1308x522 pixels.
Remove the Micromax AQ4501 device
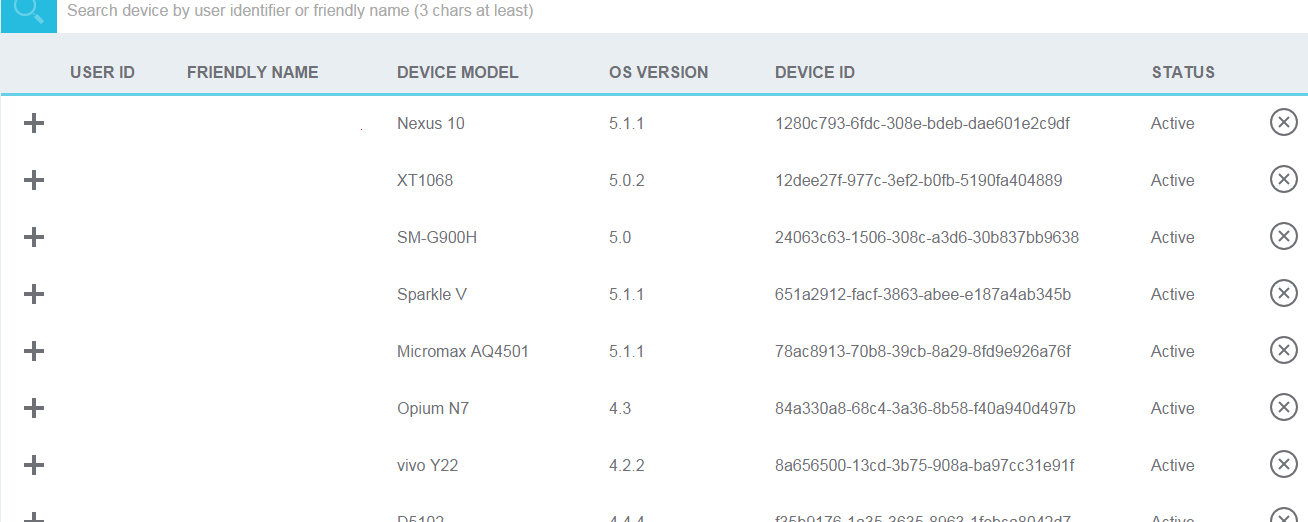tap(1283, 350)
